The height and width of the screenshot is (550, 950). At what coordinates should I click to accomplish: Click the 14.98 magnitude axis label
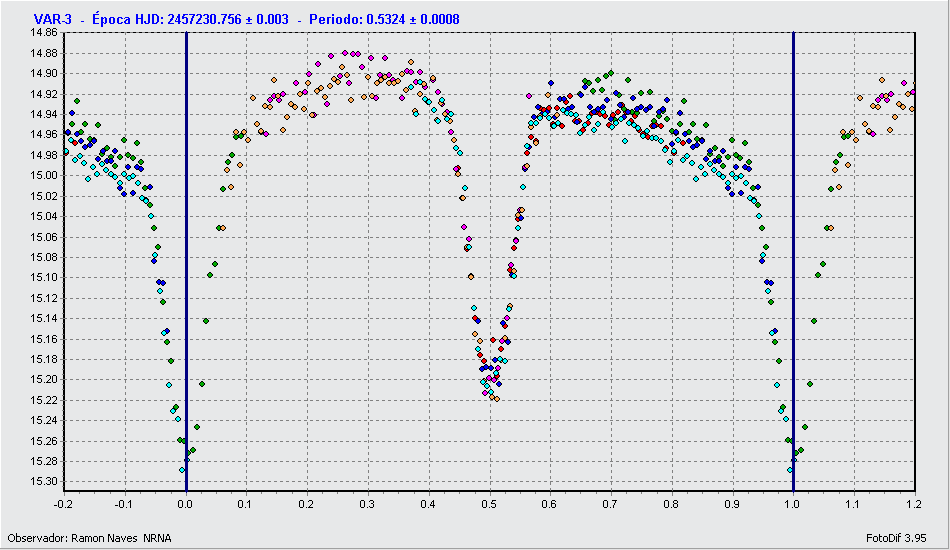tap(44, 155)
